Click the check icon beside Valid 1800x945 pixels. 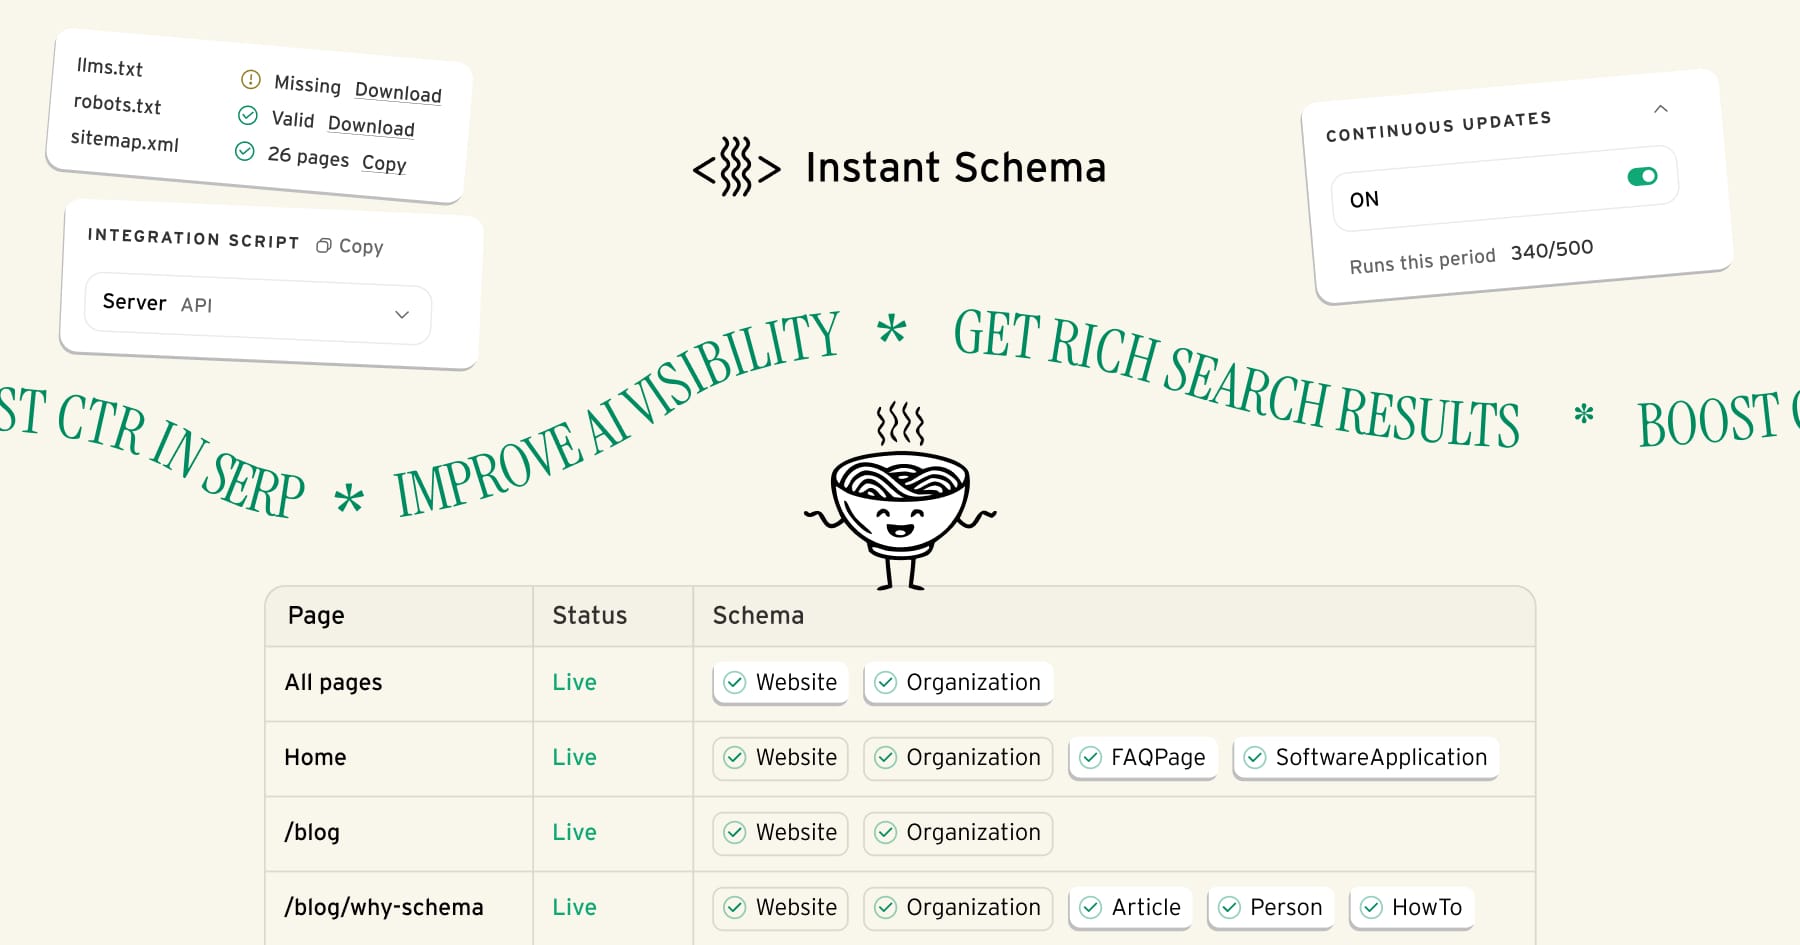(x=248, y=115)
